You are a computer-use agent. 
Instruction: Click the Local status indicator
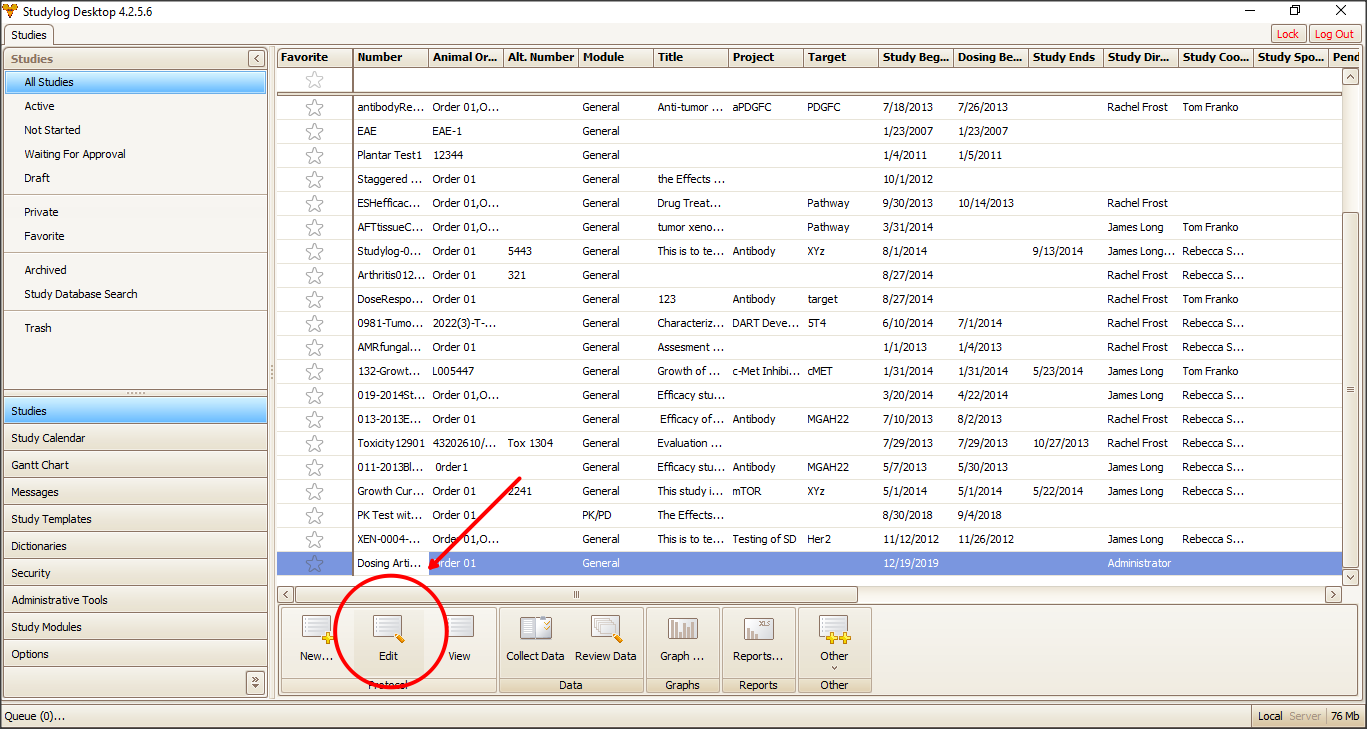click(x=1270, y=716)
